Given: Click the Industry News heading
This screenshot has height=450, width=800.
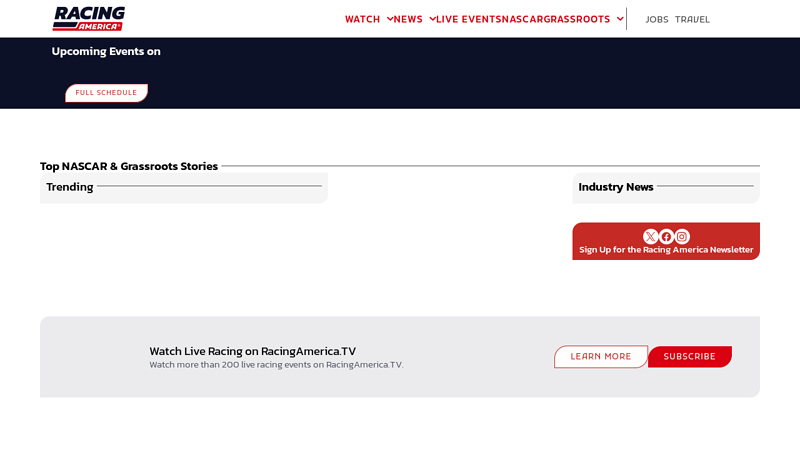Looking at the screenshot, I should tap(616, 187).
